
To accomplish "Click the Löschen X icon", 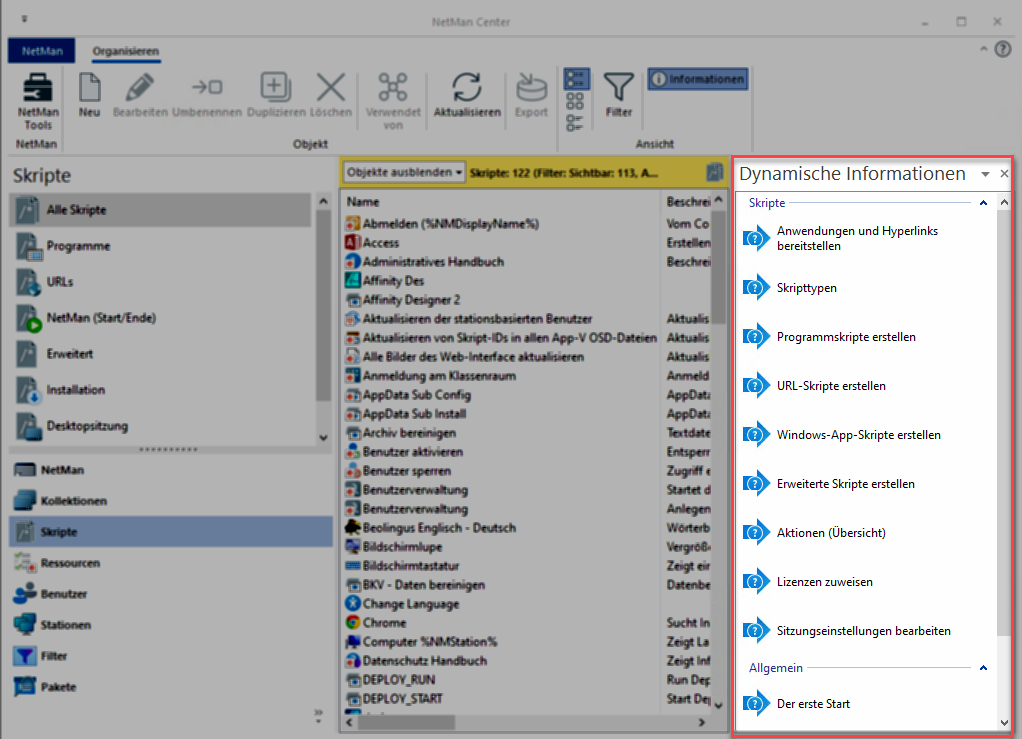I will pos(330,88).
